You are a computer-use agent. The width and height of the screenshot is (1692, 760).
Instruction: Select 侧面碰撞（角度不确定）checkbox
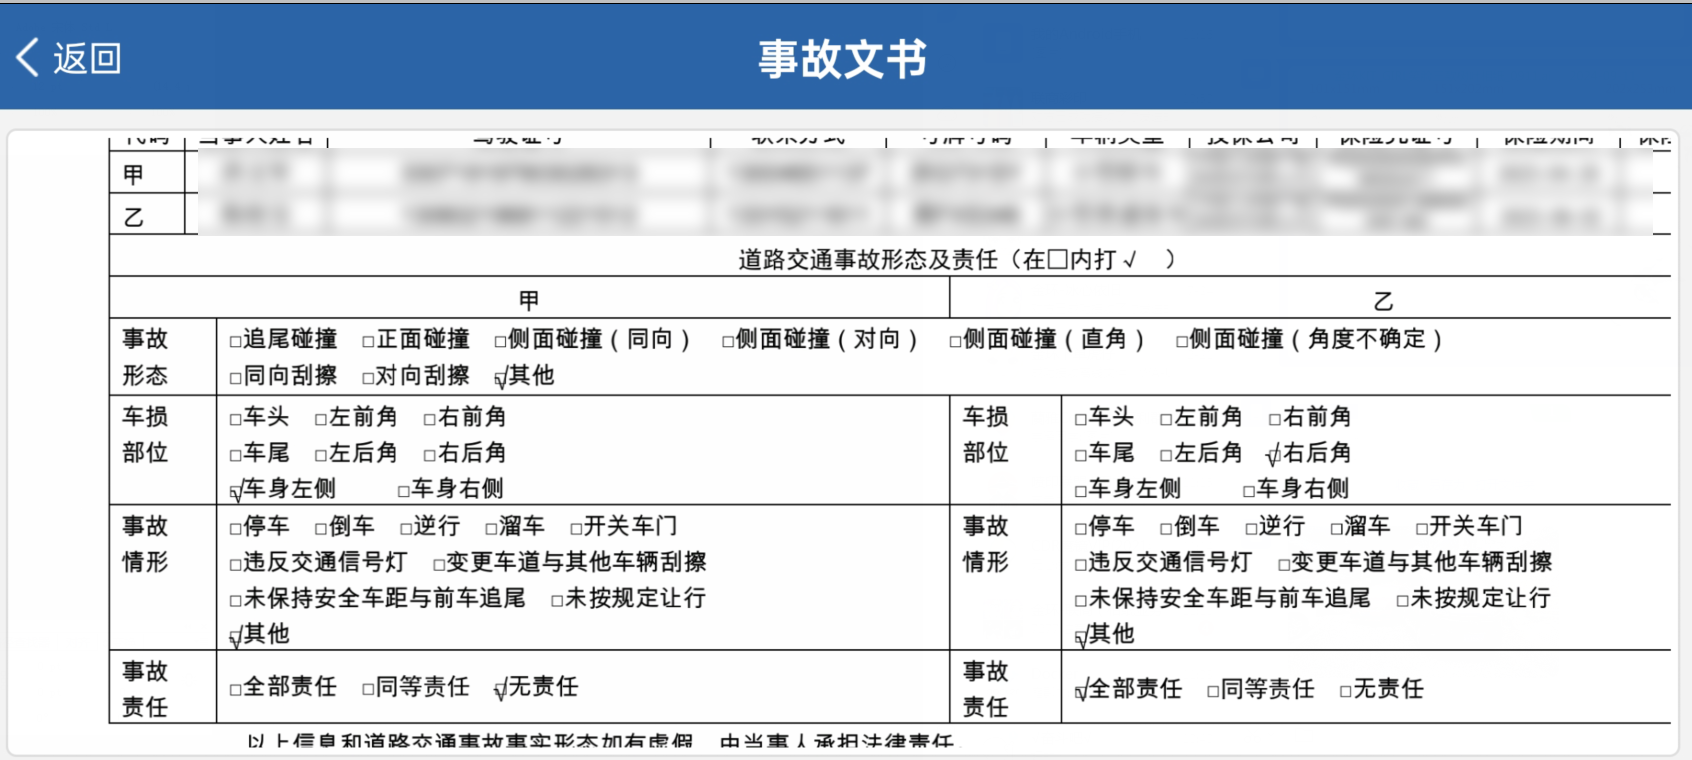(x=1182, y=341)
